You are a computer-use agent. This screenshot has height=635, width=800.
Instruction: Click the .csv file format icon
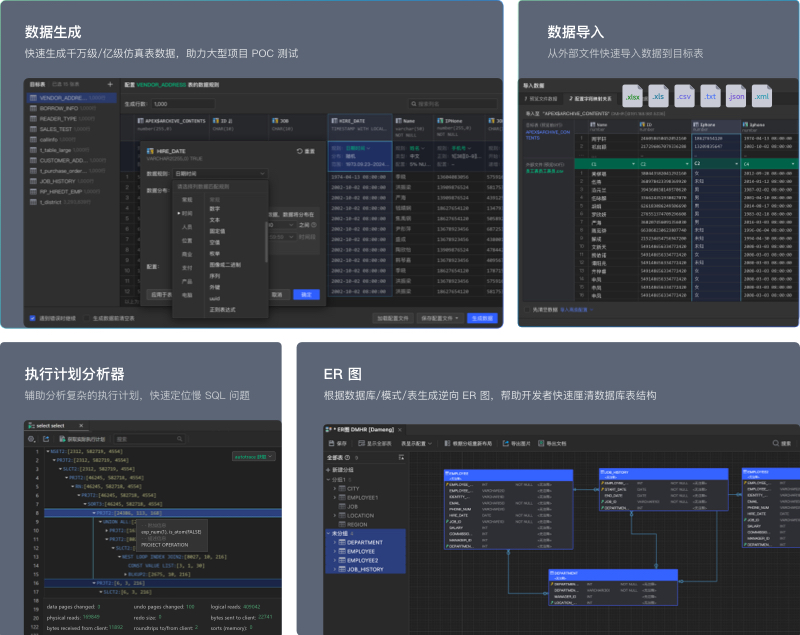tap(684, 96)
